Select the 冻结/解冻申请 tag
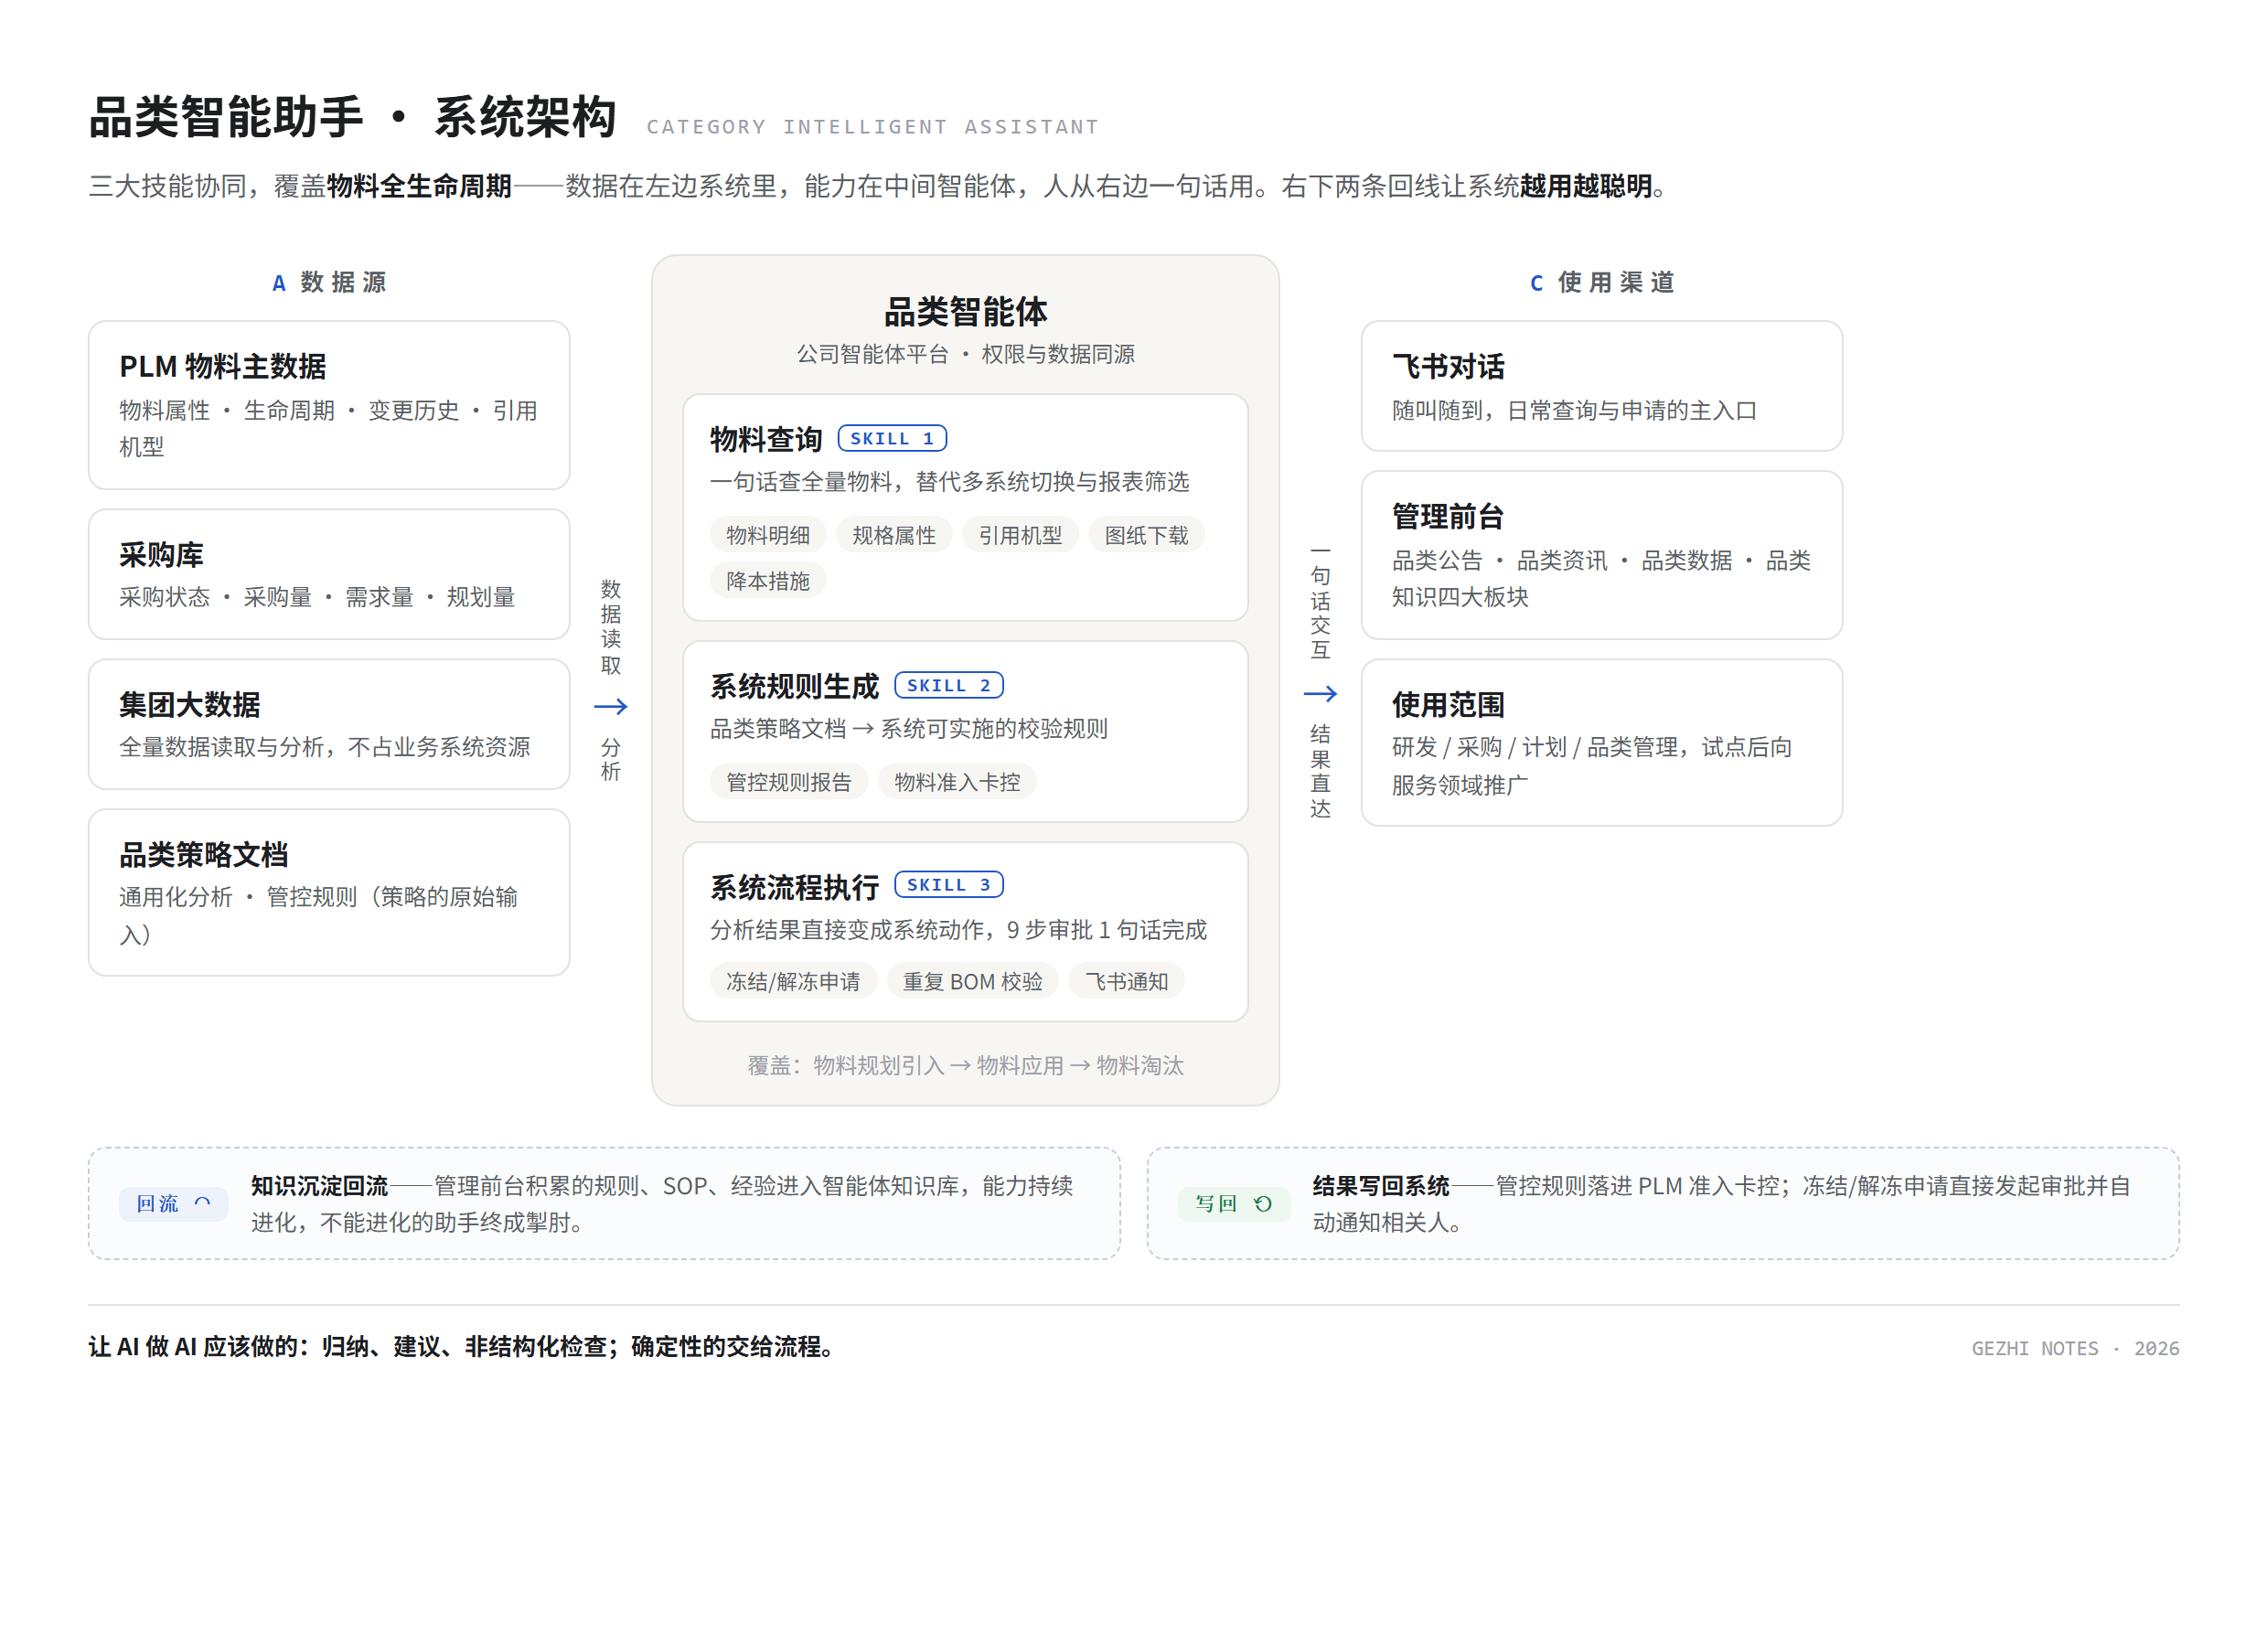Viewport: 2268px width, 1646px height. 793,981
